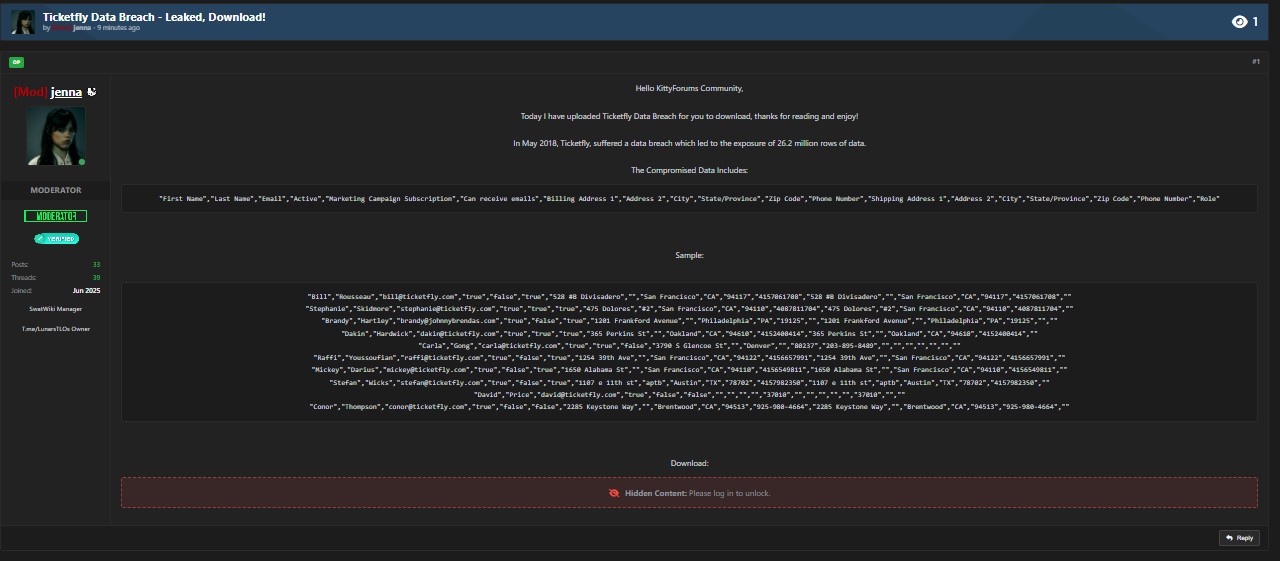This screenshot has height=561, width=1280.
Task: Open the small author avatar in thread header
Action: (23, 21)
